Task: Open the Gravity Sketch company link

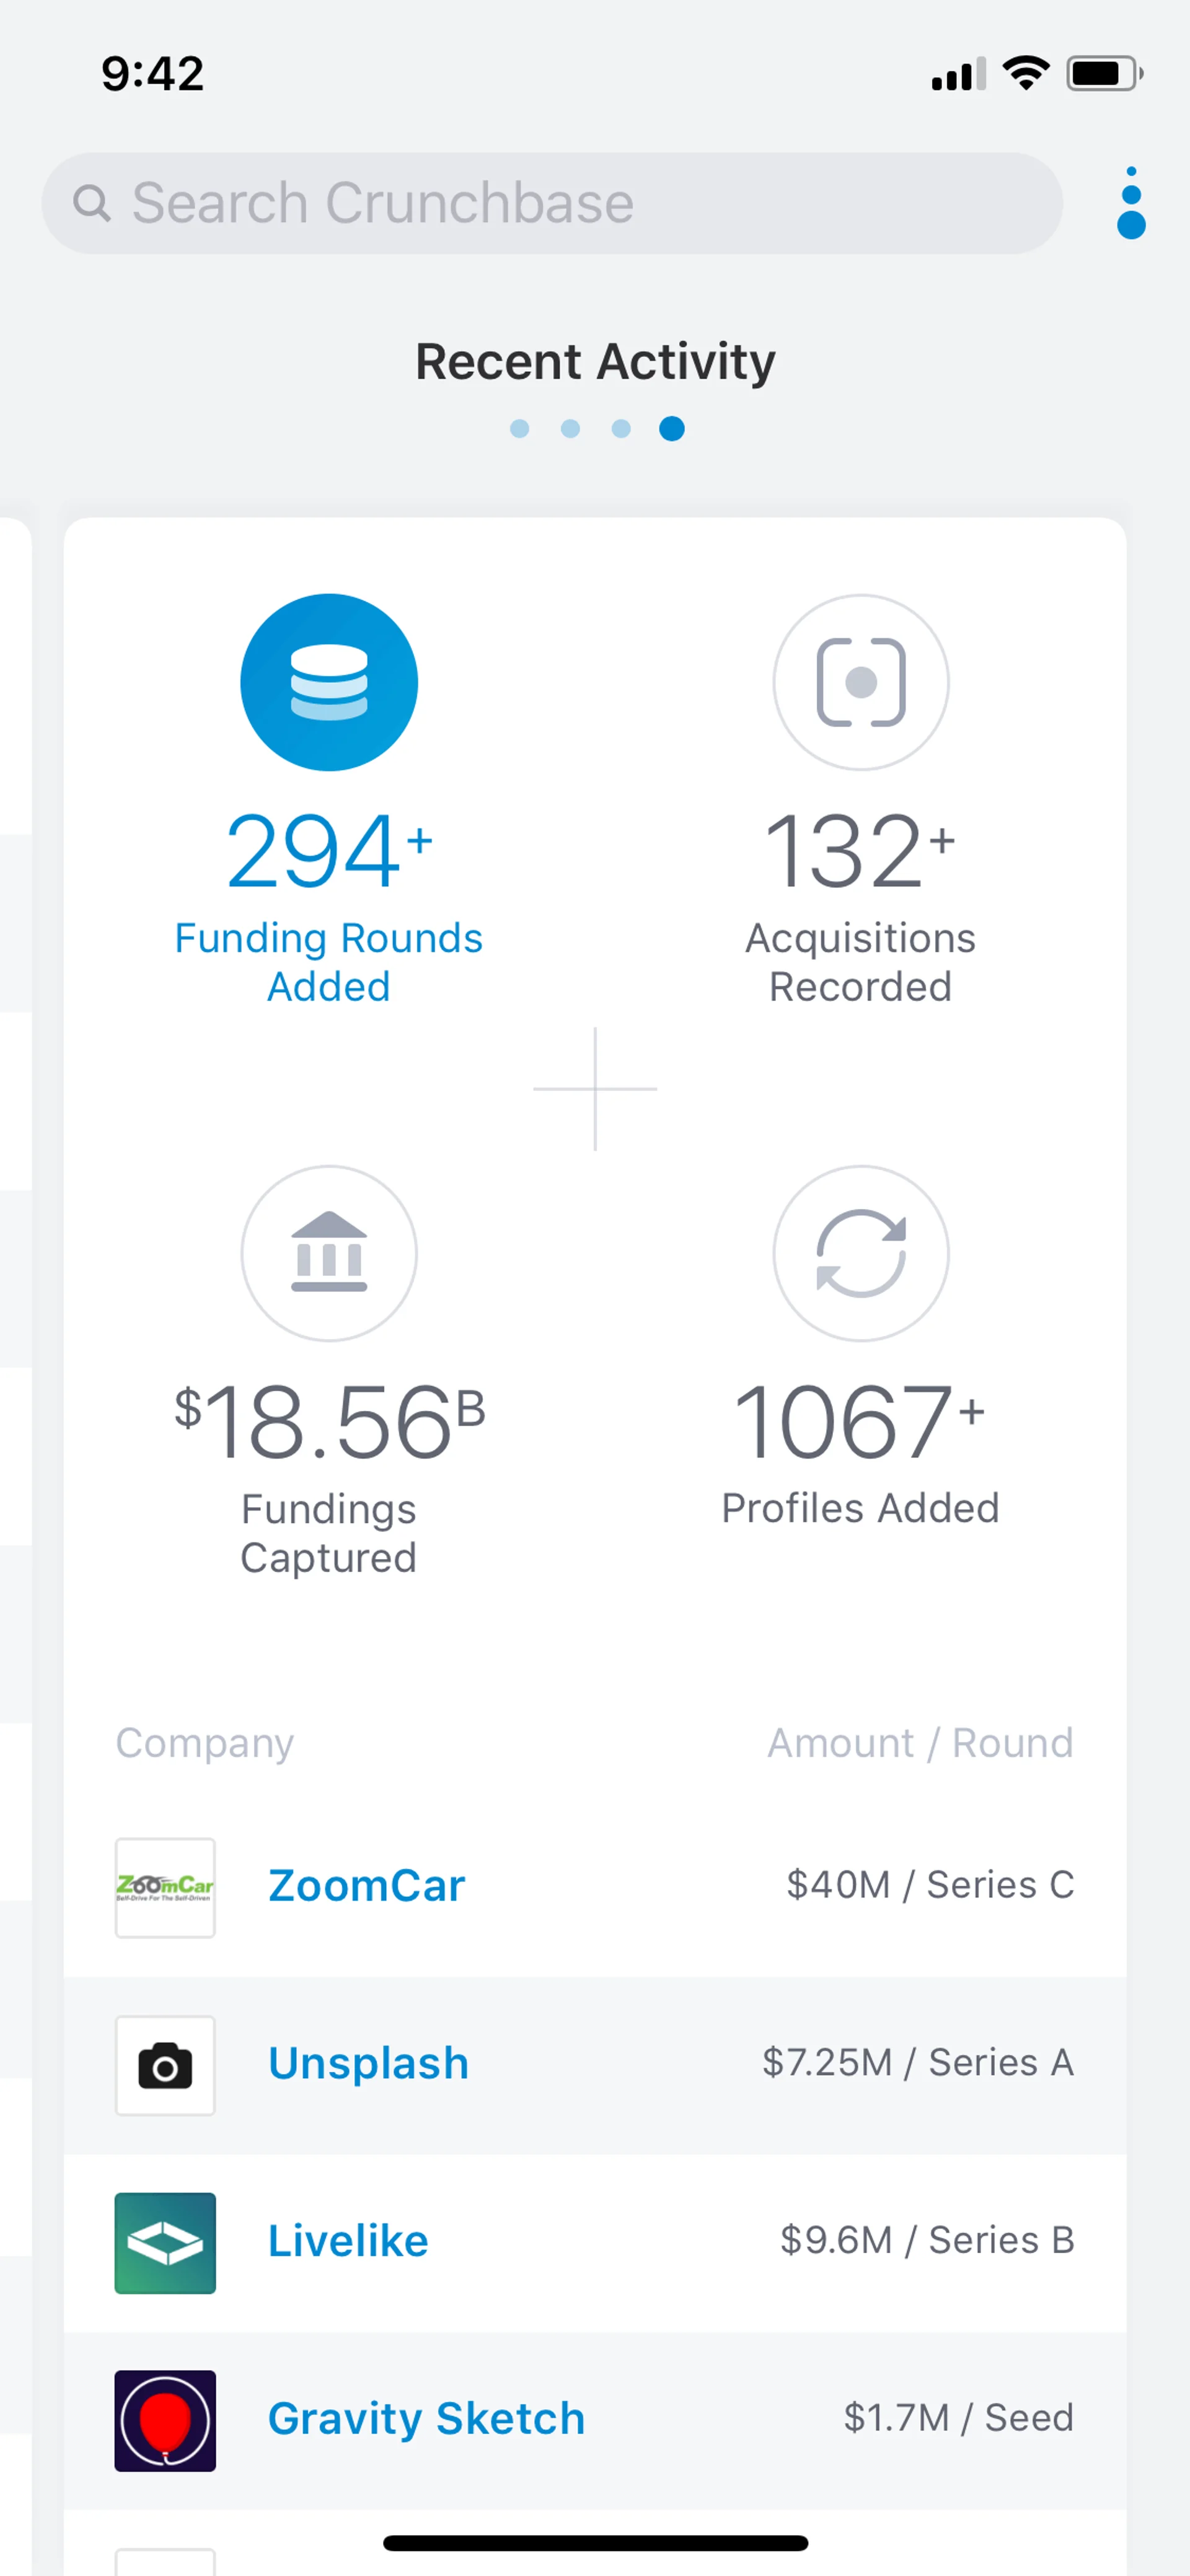Action: pos(426,2419)
